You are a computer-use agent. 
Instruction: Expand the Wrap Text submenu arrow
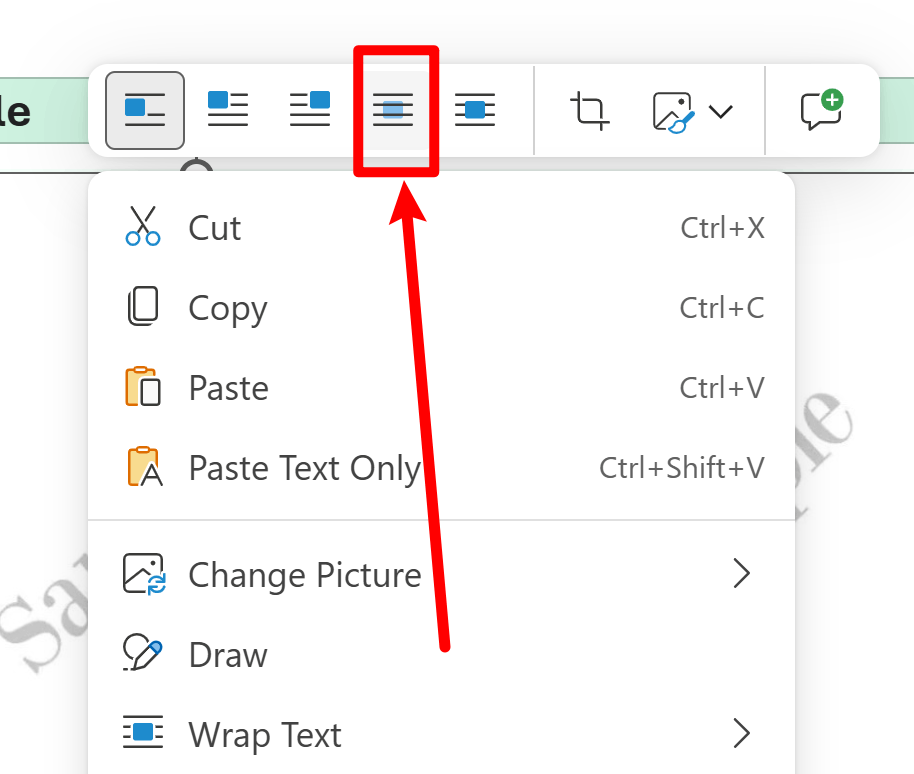click(x=741, y=734)
